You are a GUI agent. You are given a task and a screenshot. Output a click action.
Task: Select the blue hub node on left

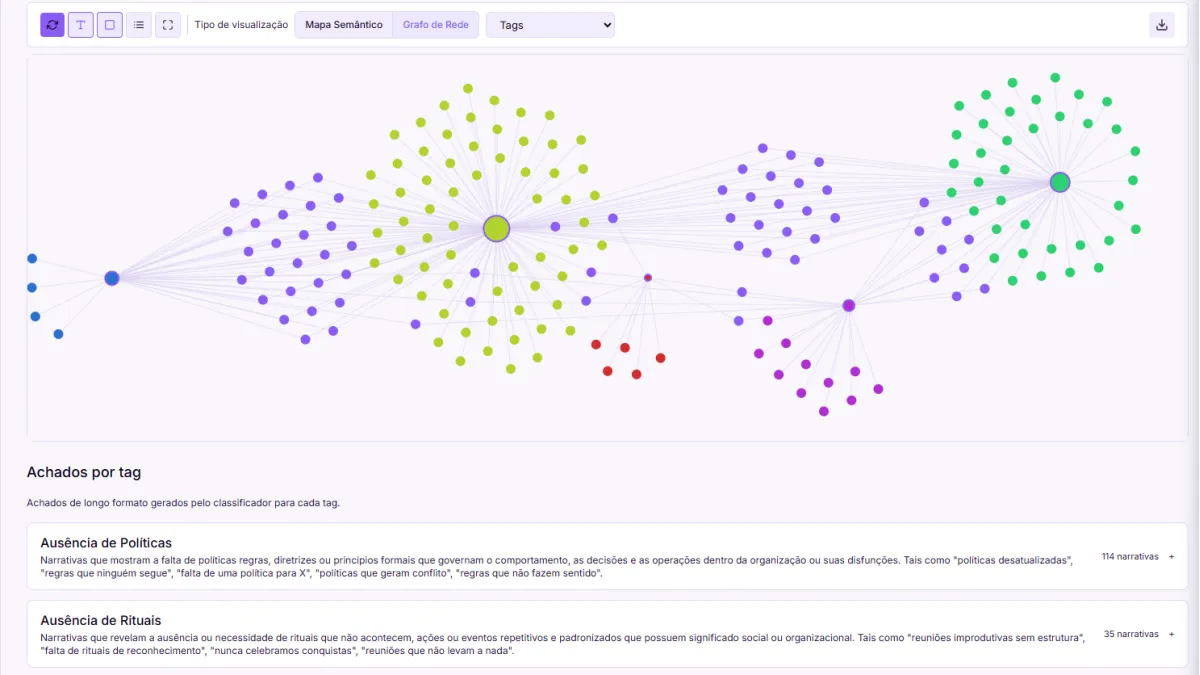pyautogui.click(x=112, y=278)
